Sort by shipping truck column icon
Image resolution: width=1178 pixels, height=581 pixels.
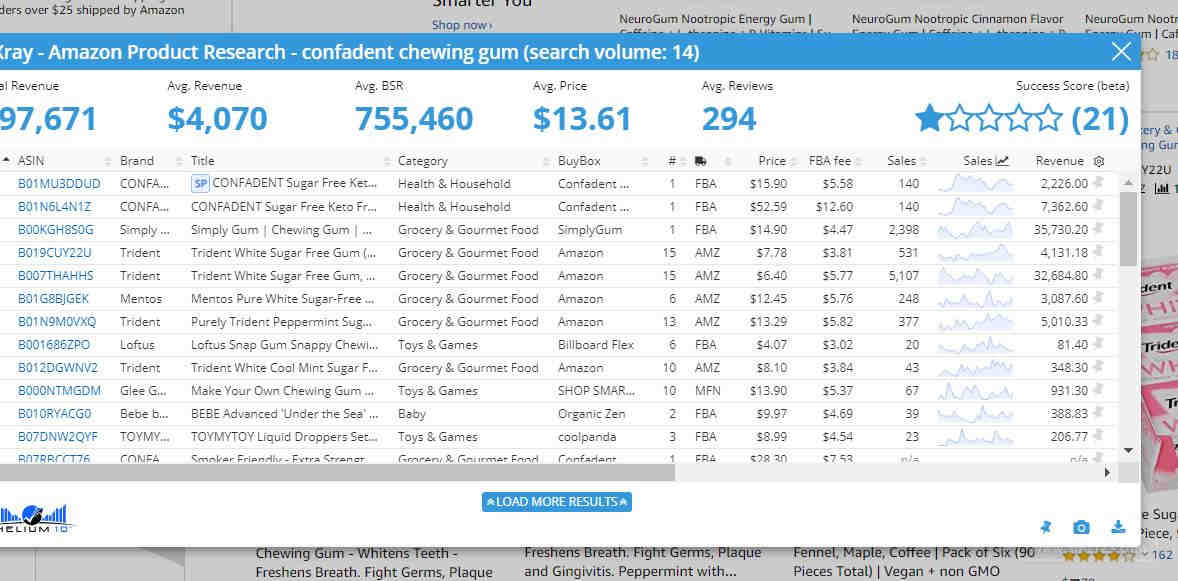pos(701,161)
